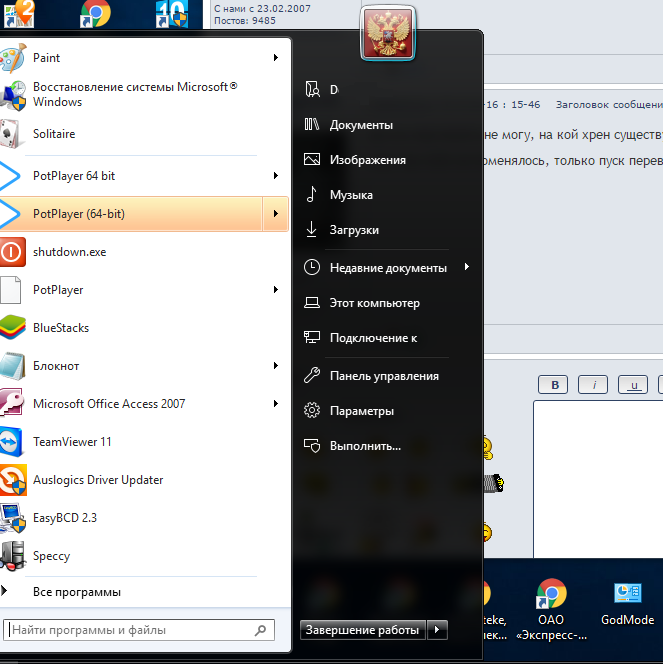Expand the Paint jump list arrow
The width and height of the screenshot is (663, 664).
coord(276,58)
